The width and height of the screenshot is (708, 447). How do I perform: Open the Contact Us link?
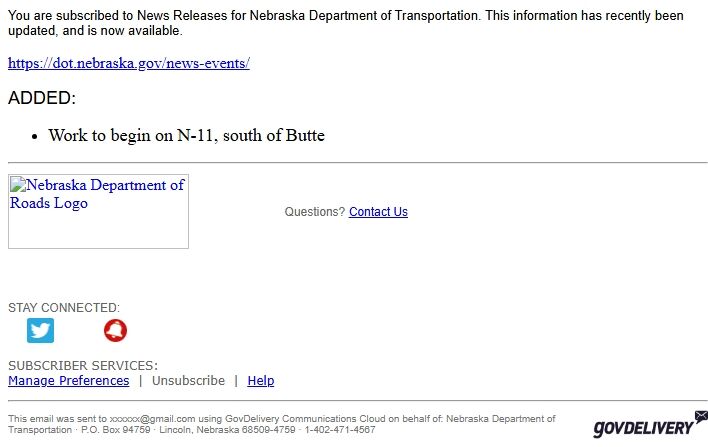378,212
